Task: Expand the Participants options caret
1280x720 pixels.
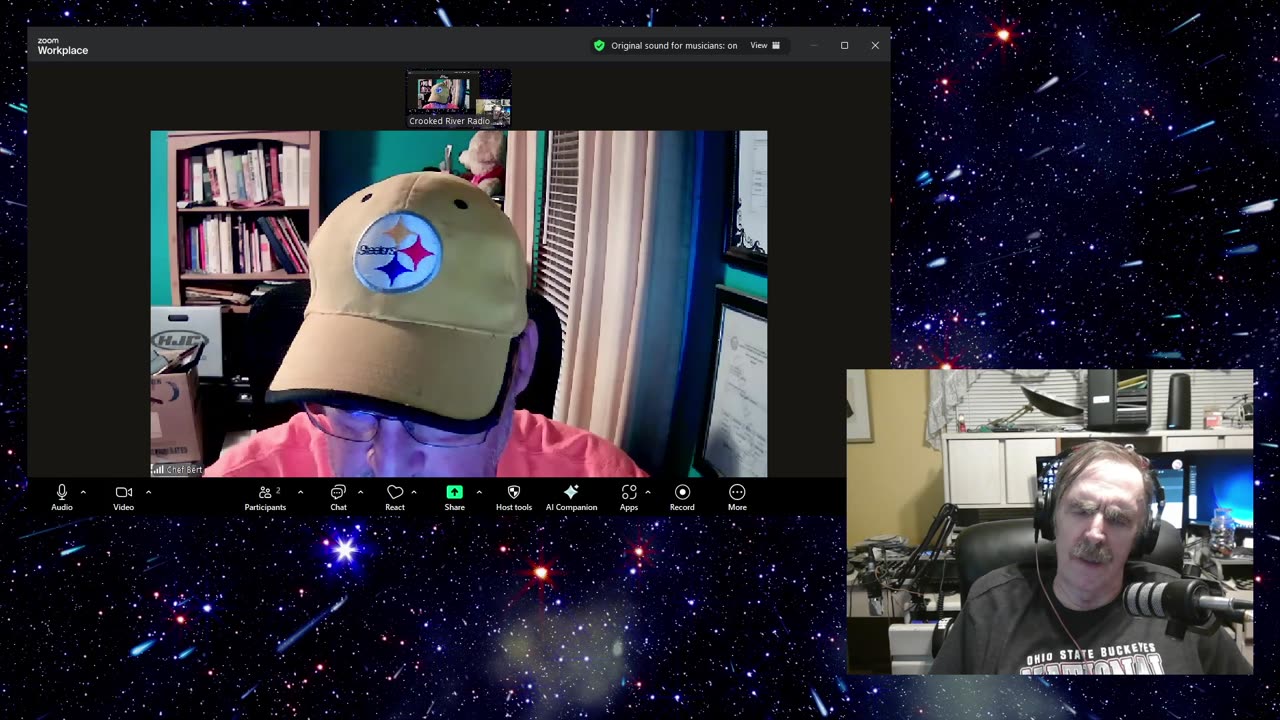Action: click(300, 492)
